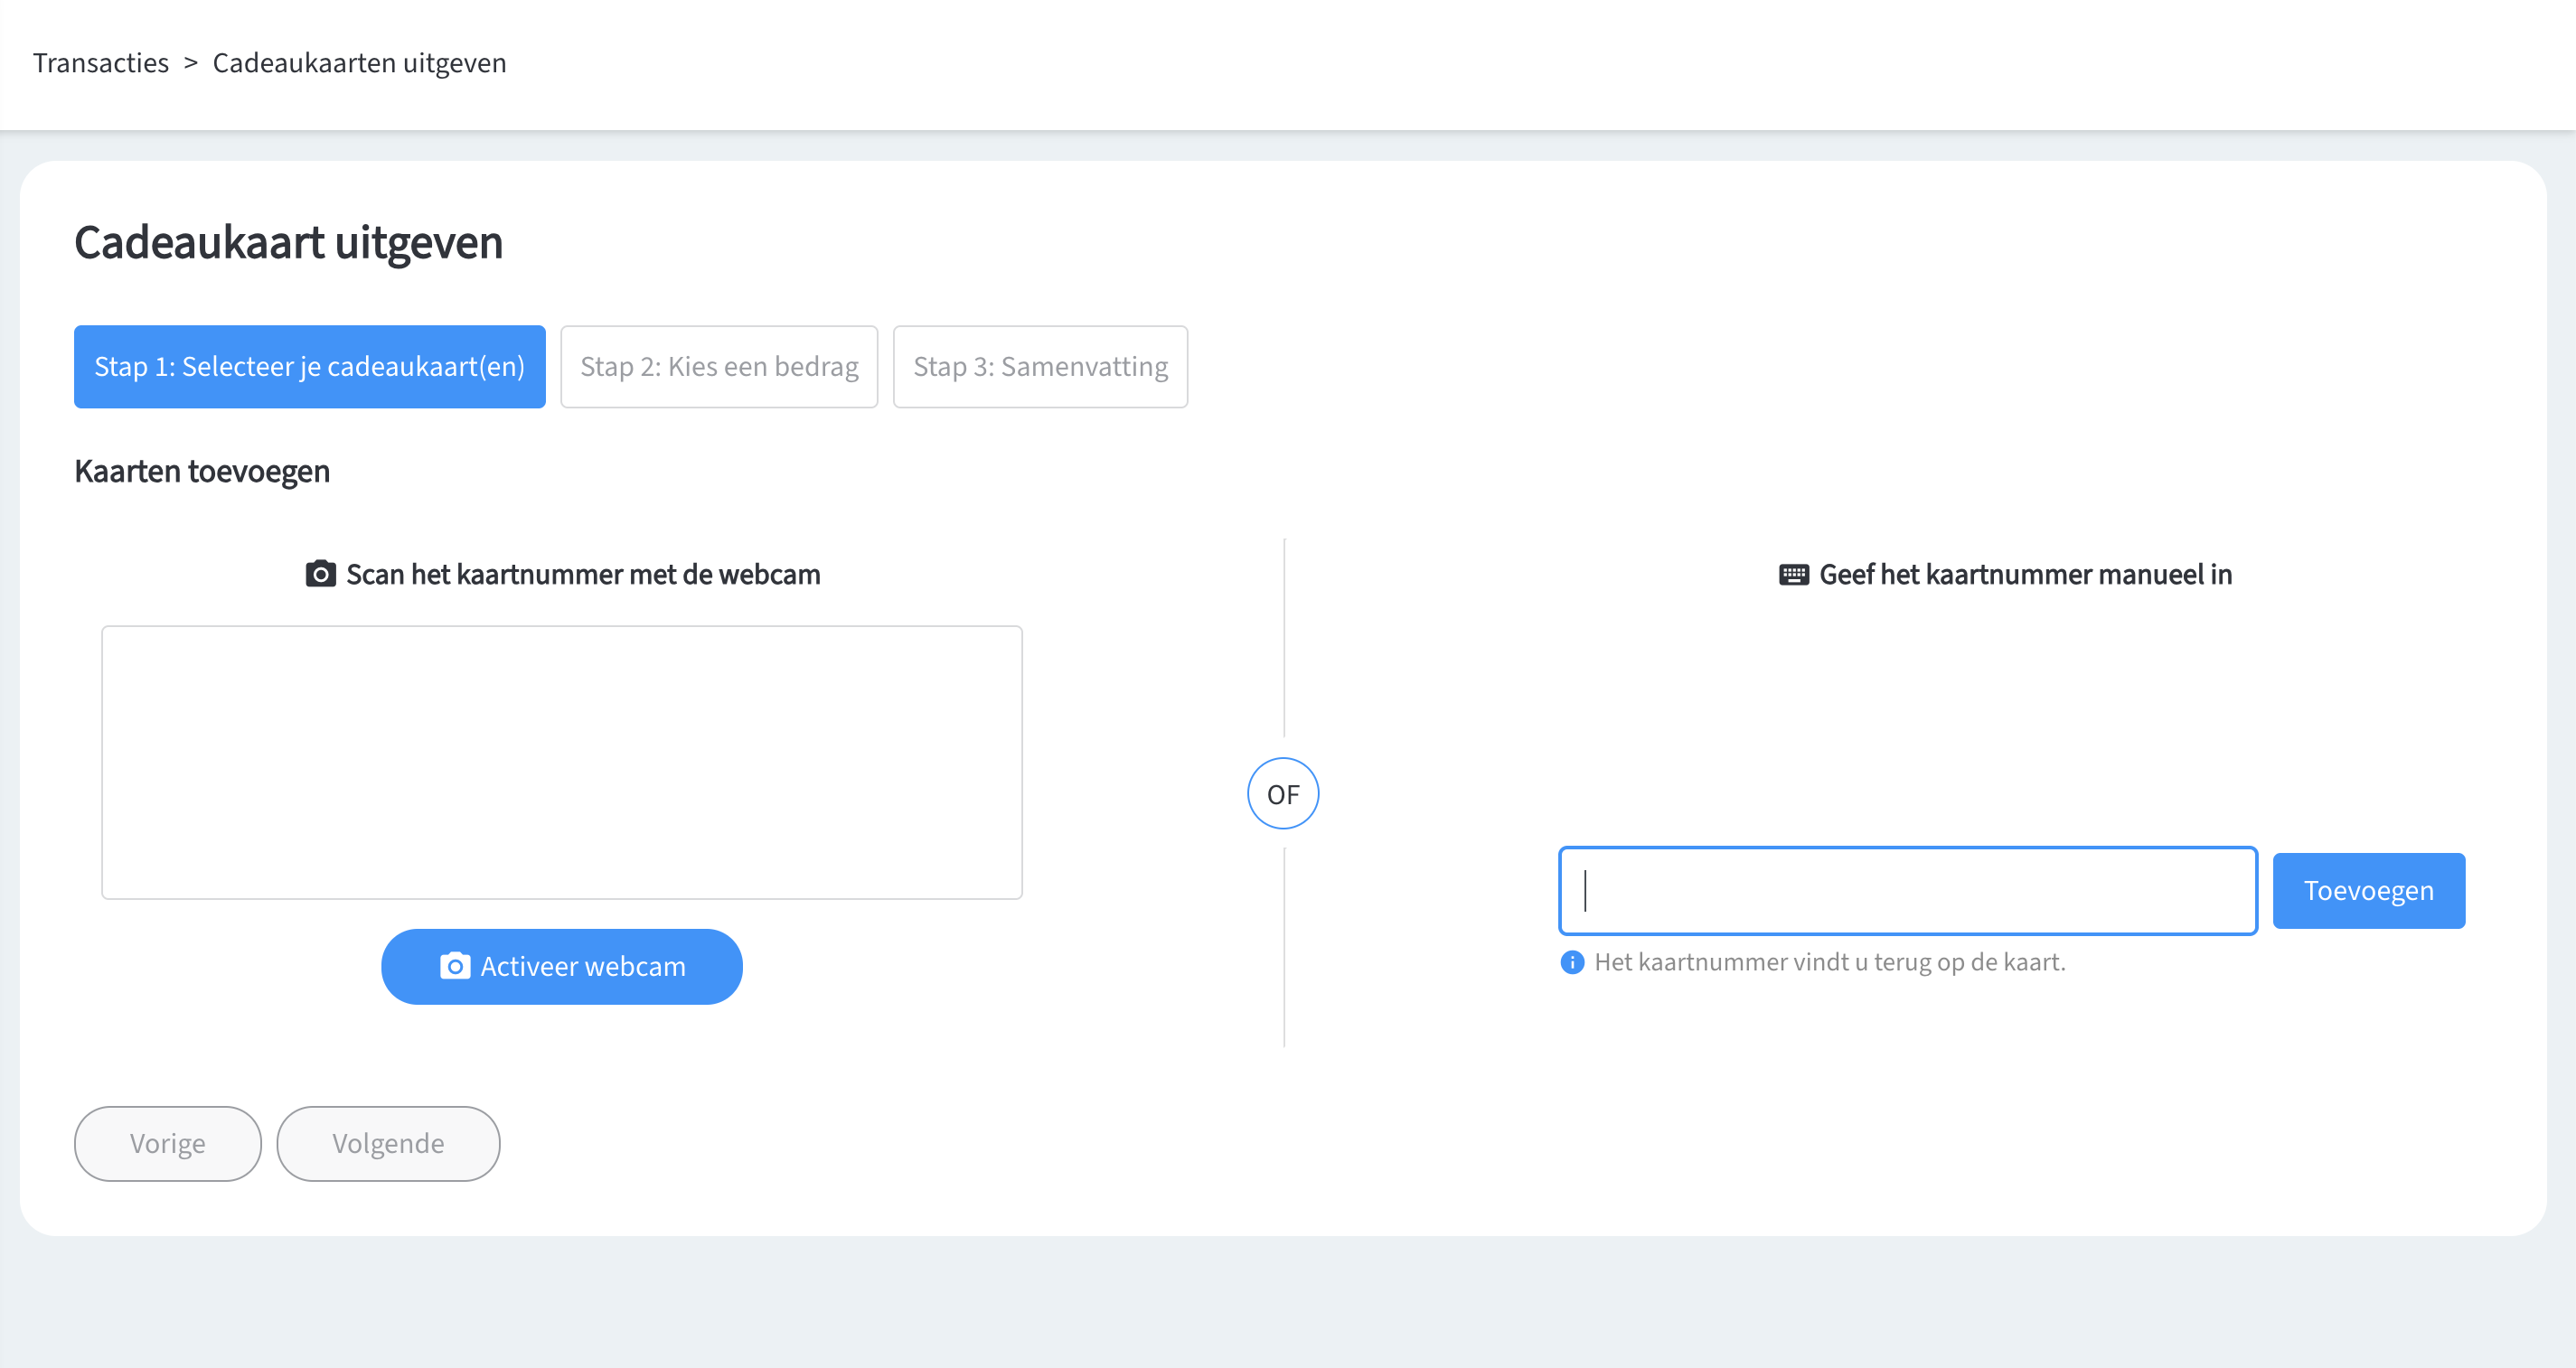Click the hint text about the kaartnummer

click(x=1829, y=962)
